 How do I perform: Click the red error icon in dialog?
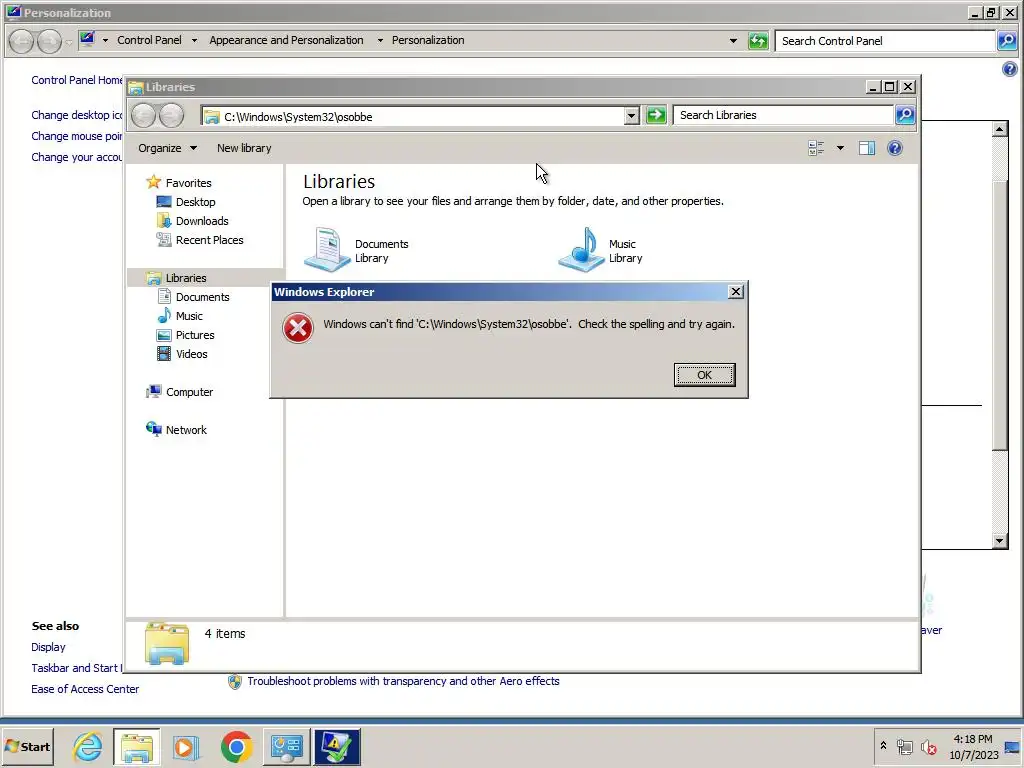tap(298, 328)
